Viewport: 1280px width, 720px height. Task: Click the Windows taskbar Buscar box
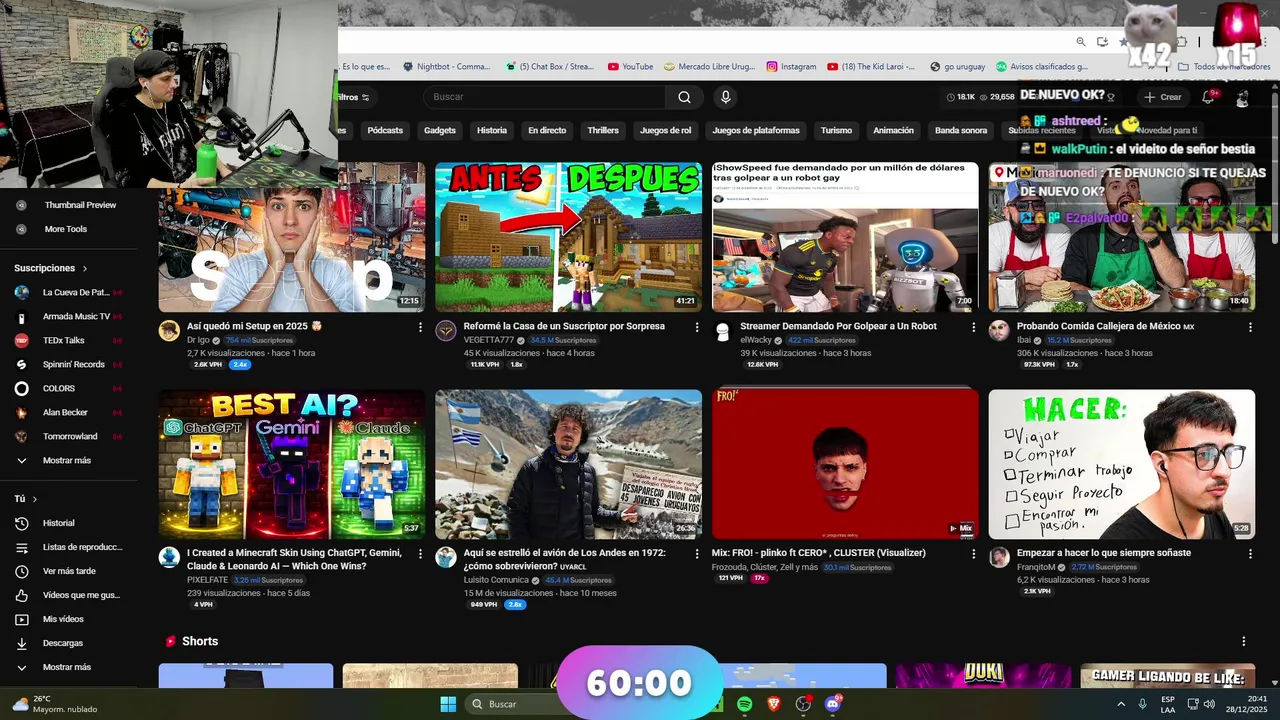(x=510, y=704)
